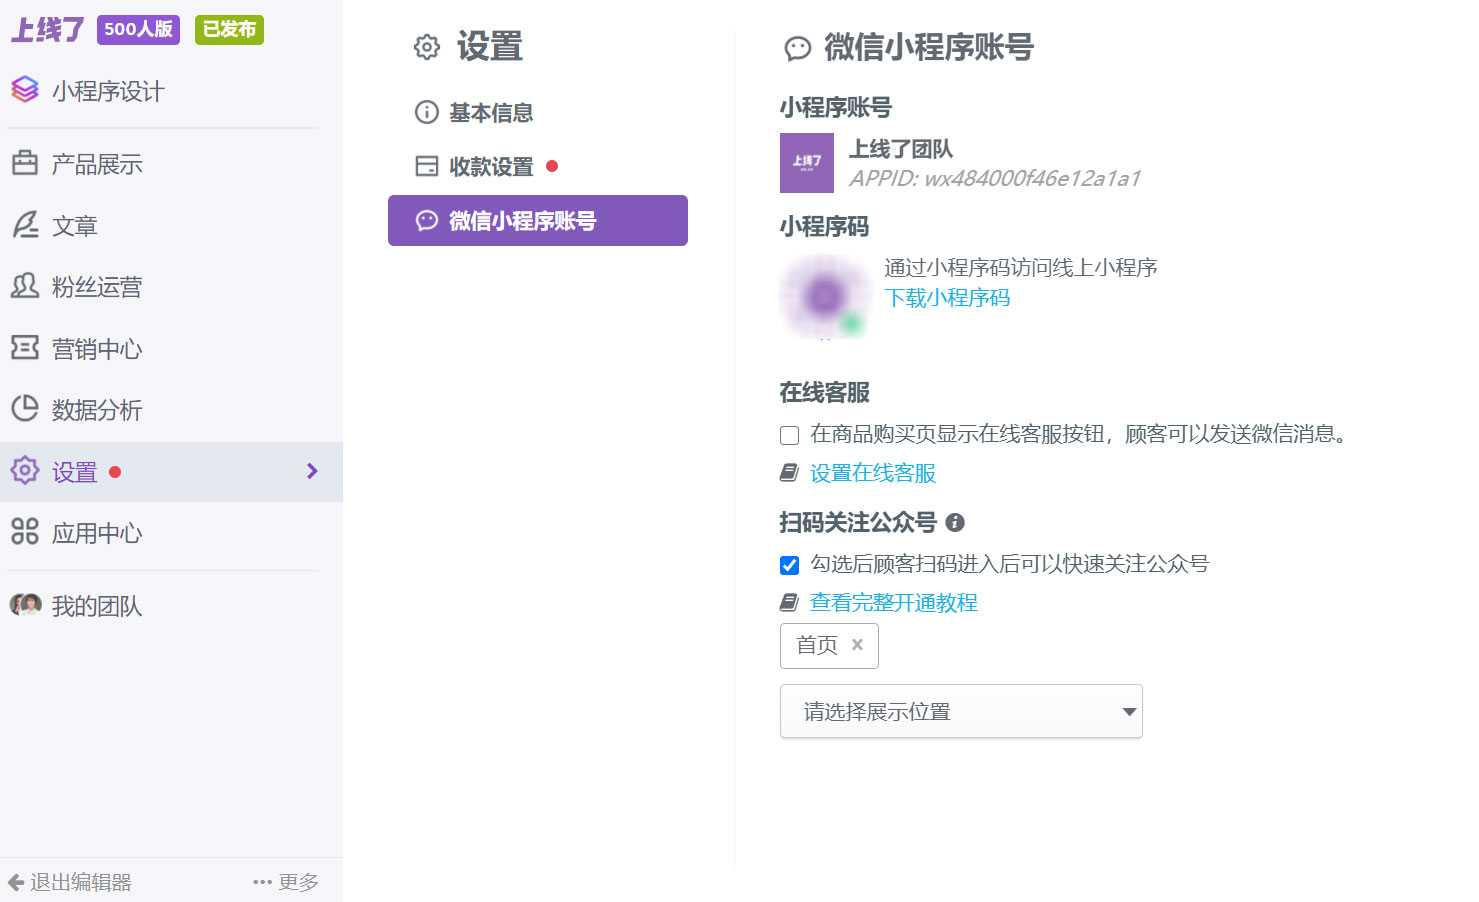
Task: Click the 粉丝运营 fan operations icon
Action: click(25, 287)
